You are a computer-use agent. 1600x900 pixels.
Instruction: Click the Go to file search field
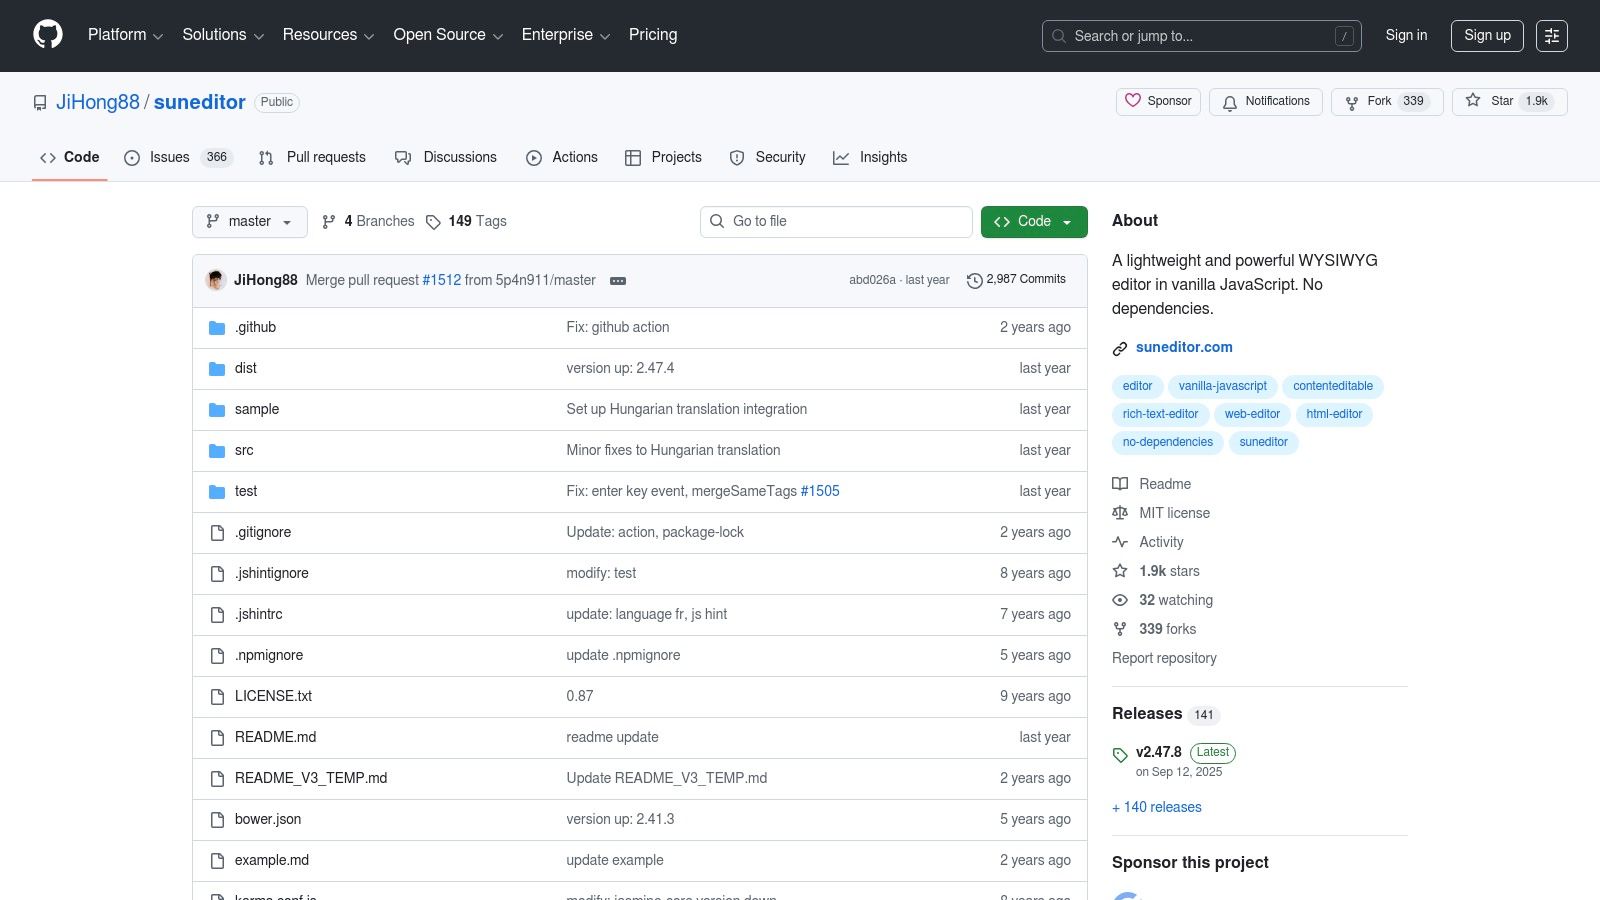click(x=836, y=221)
